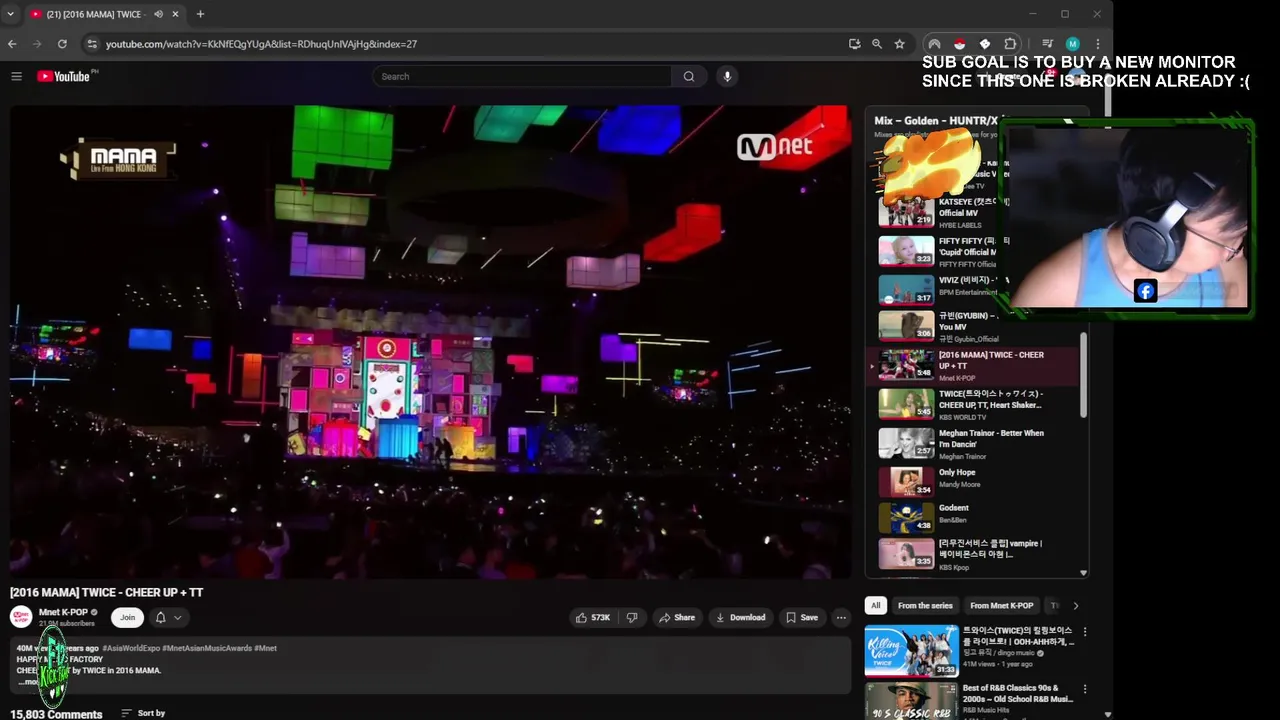Viewport: 1280px width, 720px height.
Task: Open the Chrome profile avatar M
Action: tap(1072, 44)
